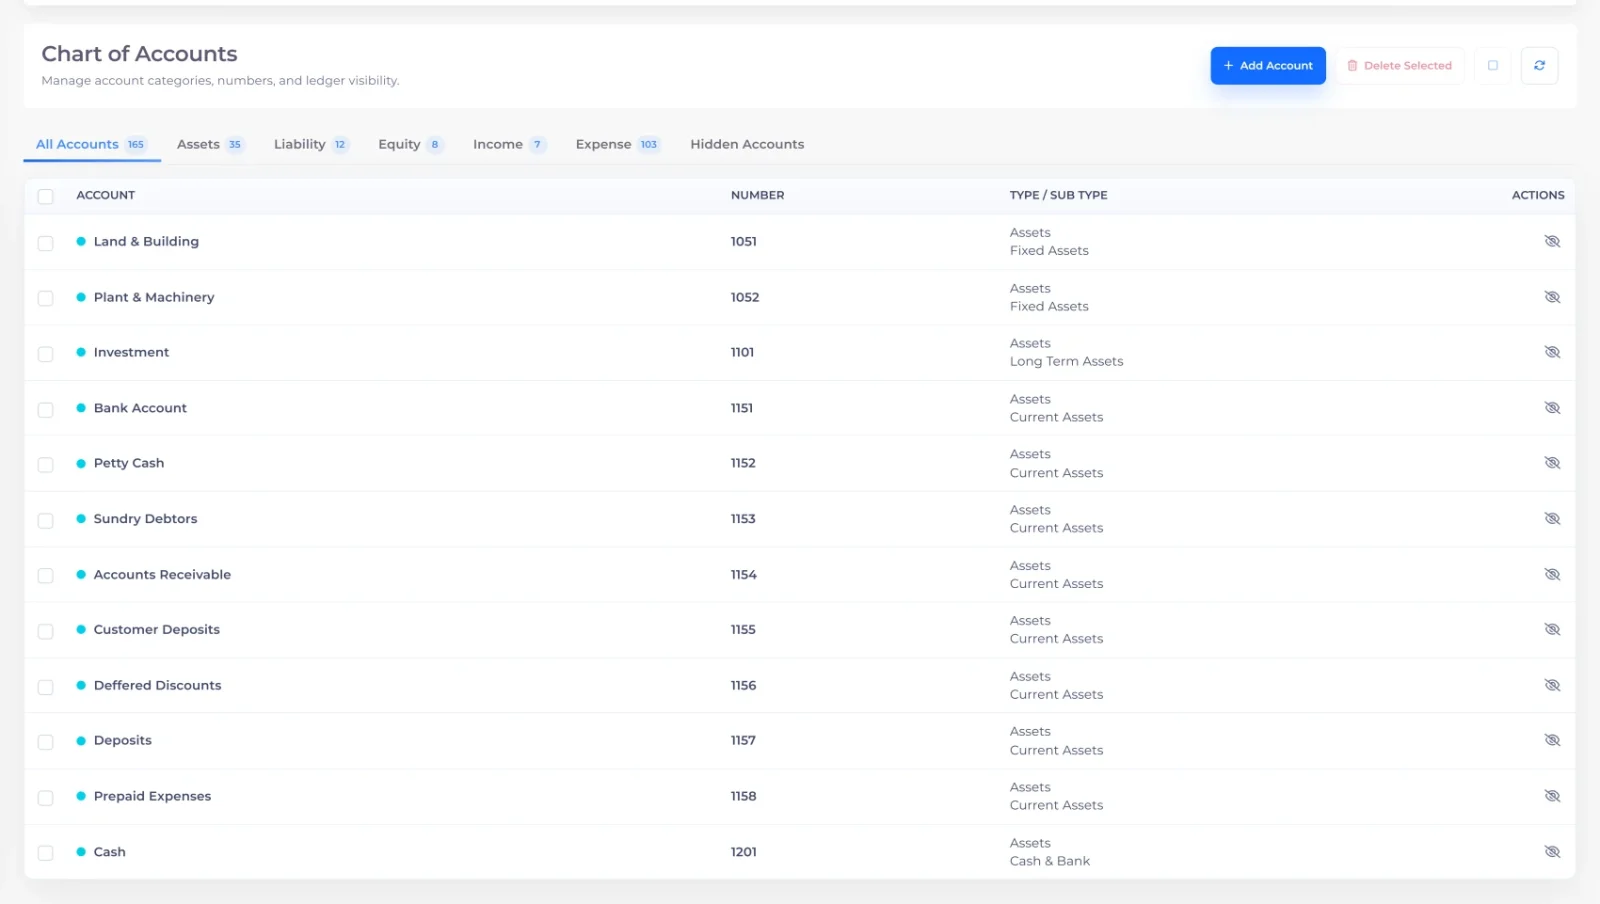
Task: Click the TYPE / SUB TYPE column header
Action: (x=1058, y=195)
